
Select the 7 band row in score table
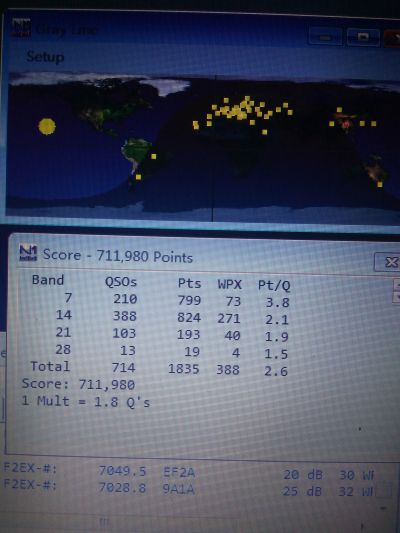160,299
